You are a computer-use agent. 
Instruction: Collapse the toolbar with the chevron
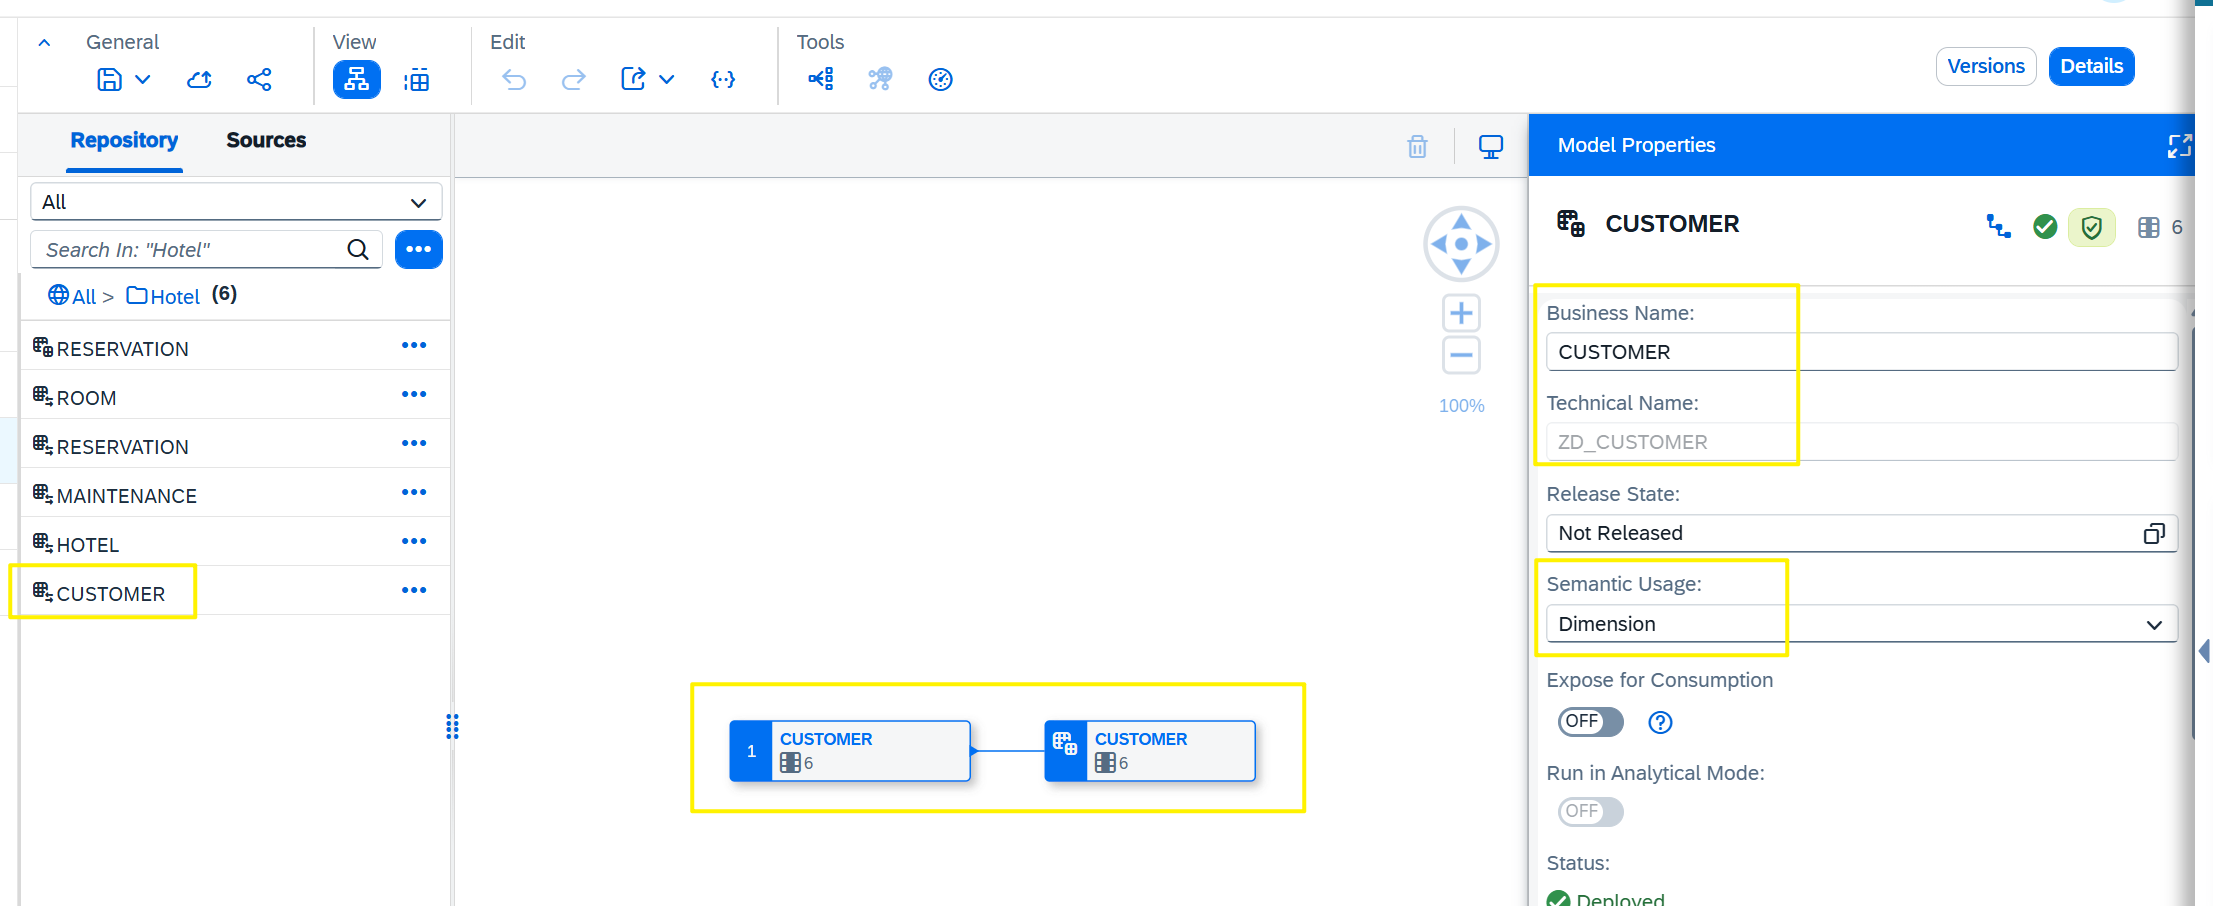click(x=44, y=43)
